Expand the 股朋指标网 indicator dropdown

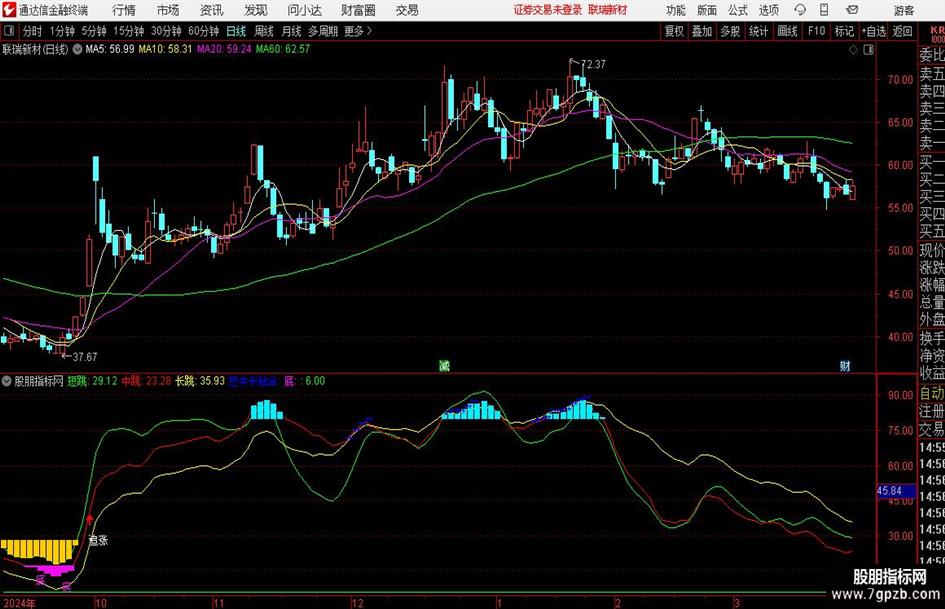(x=7, y=381)
